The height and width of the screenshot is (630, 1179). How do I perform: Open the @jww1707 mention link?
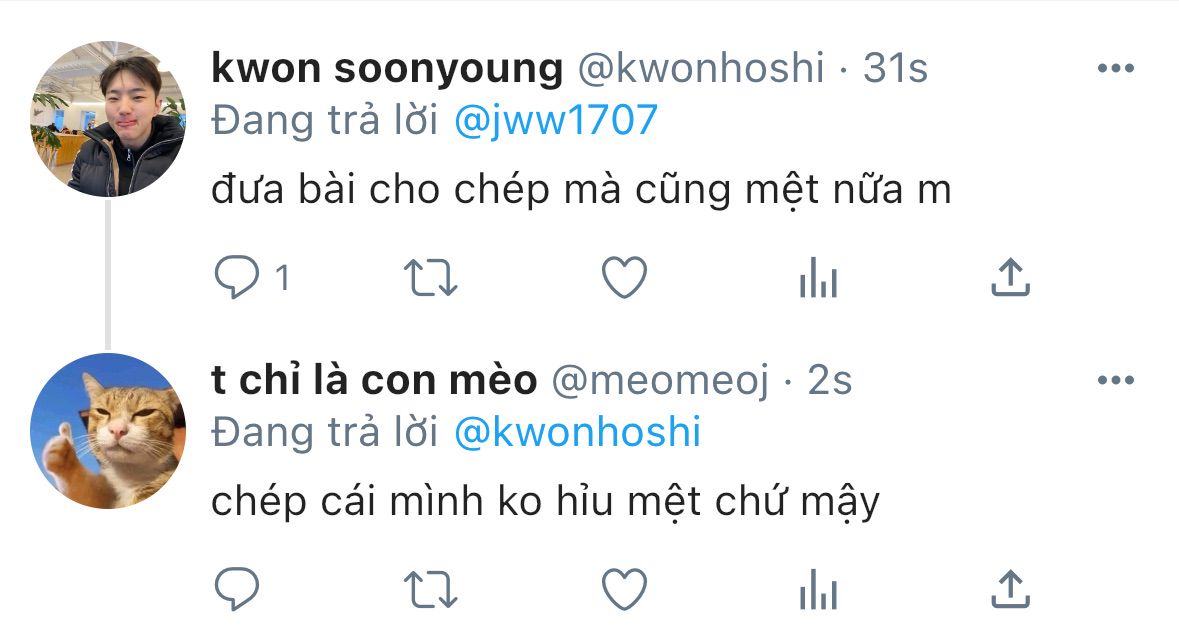click(556, 121)
